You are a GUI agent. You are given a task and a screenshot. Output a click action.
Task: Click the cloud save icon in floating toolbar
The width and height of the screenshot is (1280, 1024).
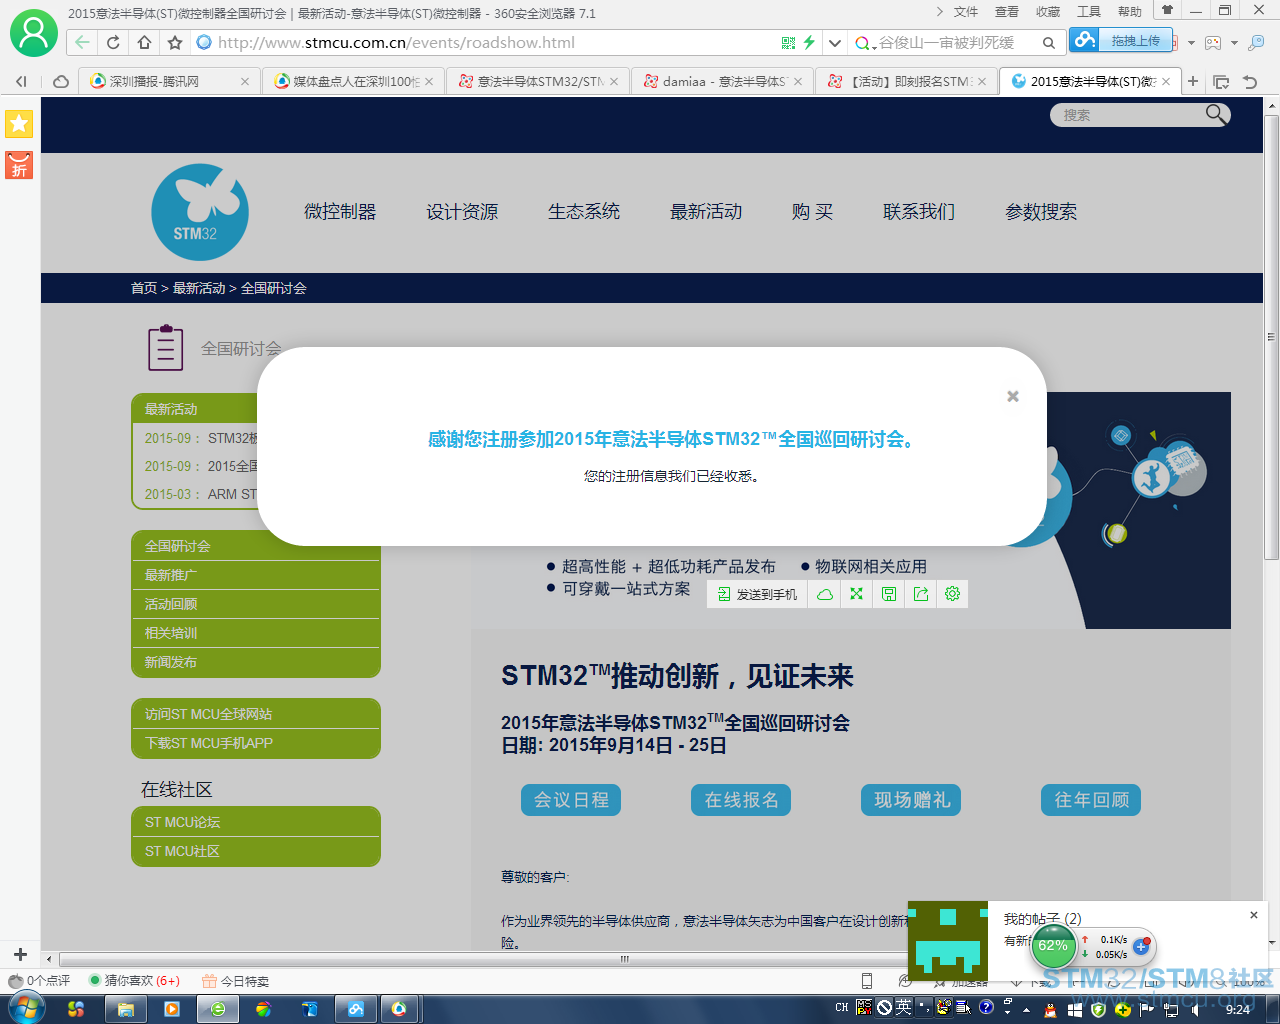[x=825, y=594]
